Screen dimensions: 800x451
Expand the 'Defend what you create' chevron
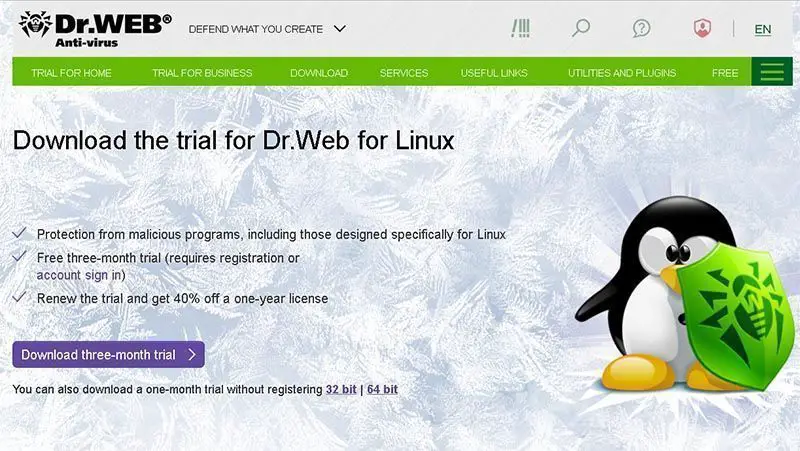pyautogui.click(x=340, y=29)
